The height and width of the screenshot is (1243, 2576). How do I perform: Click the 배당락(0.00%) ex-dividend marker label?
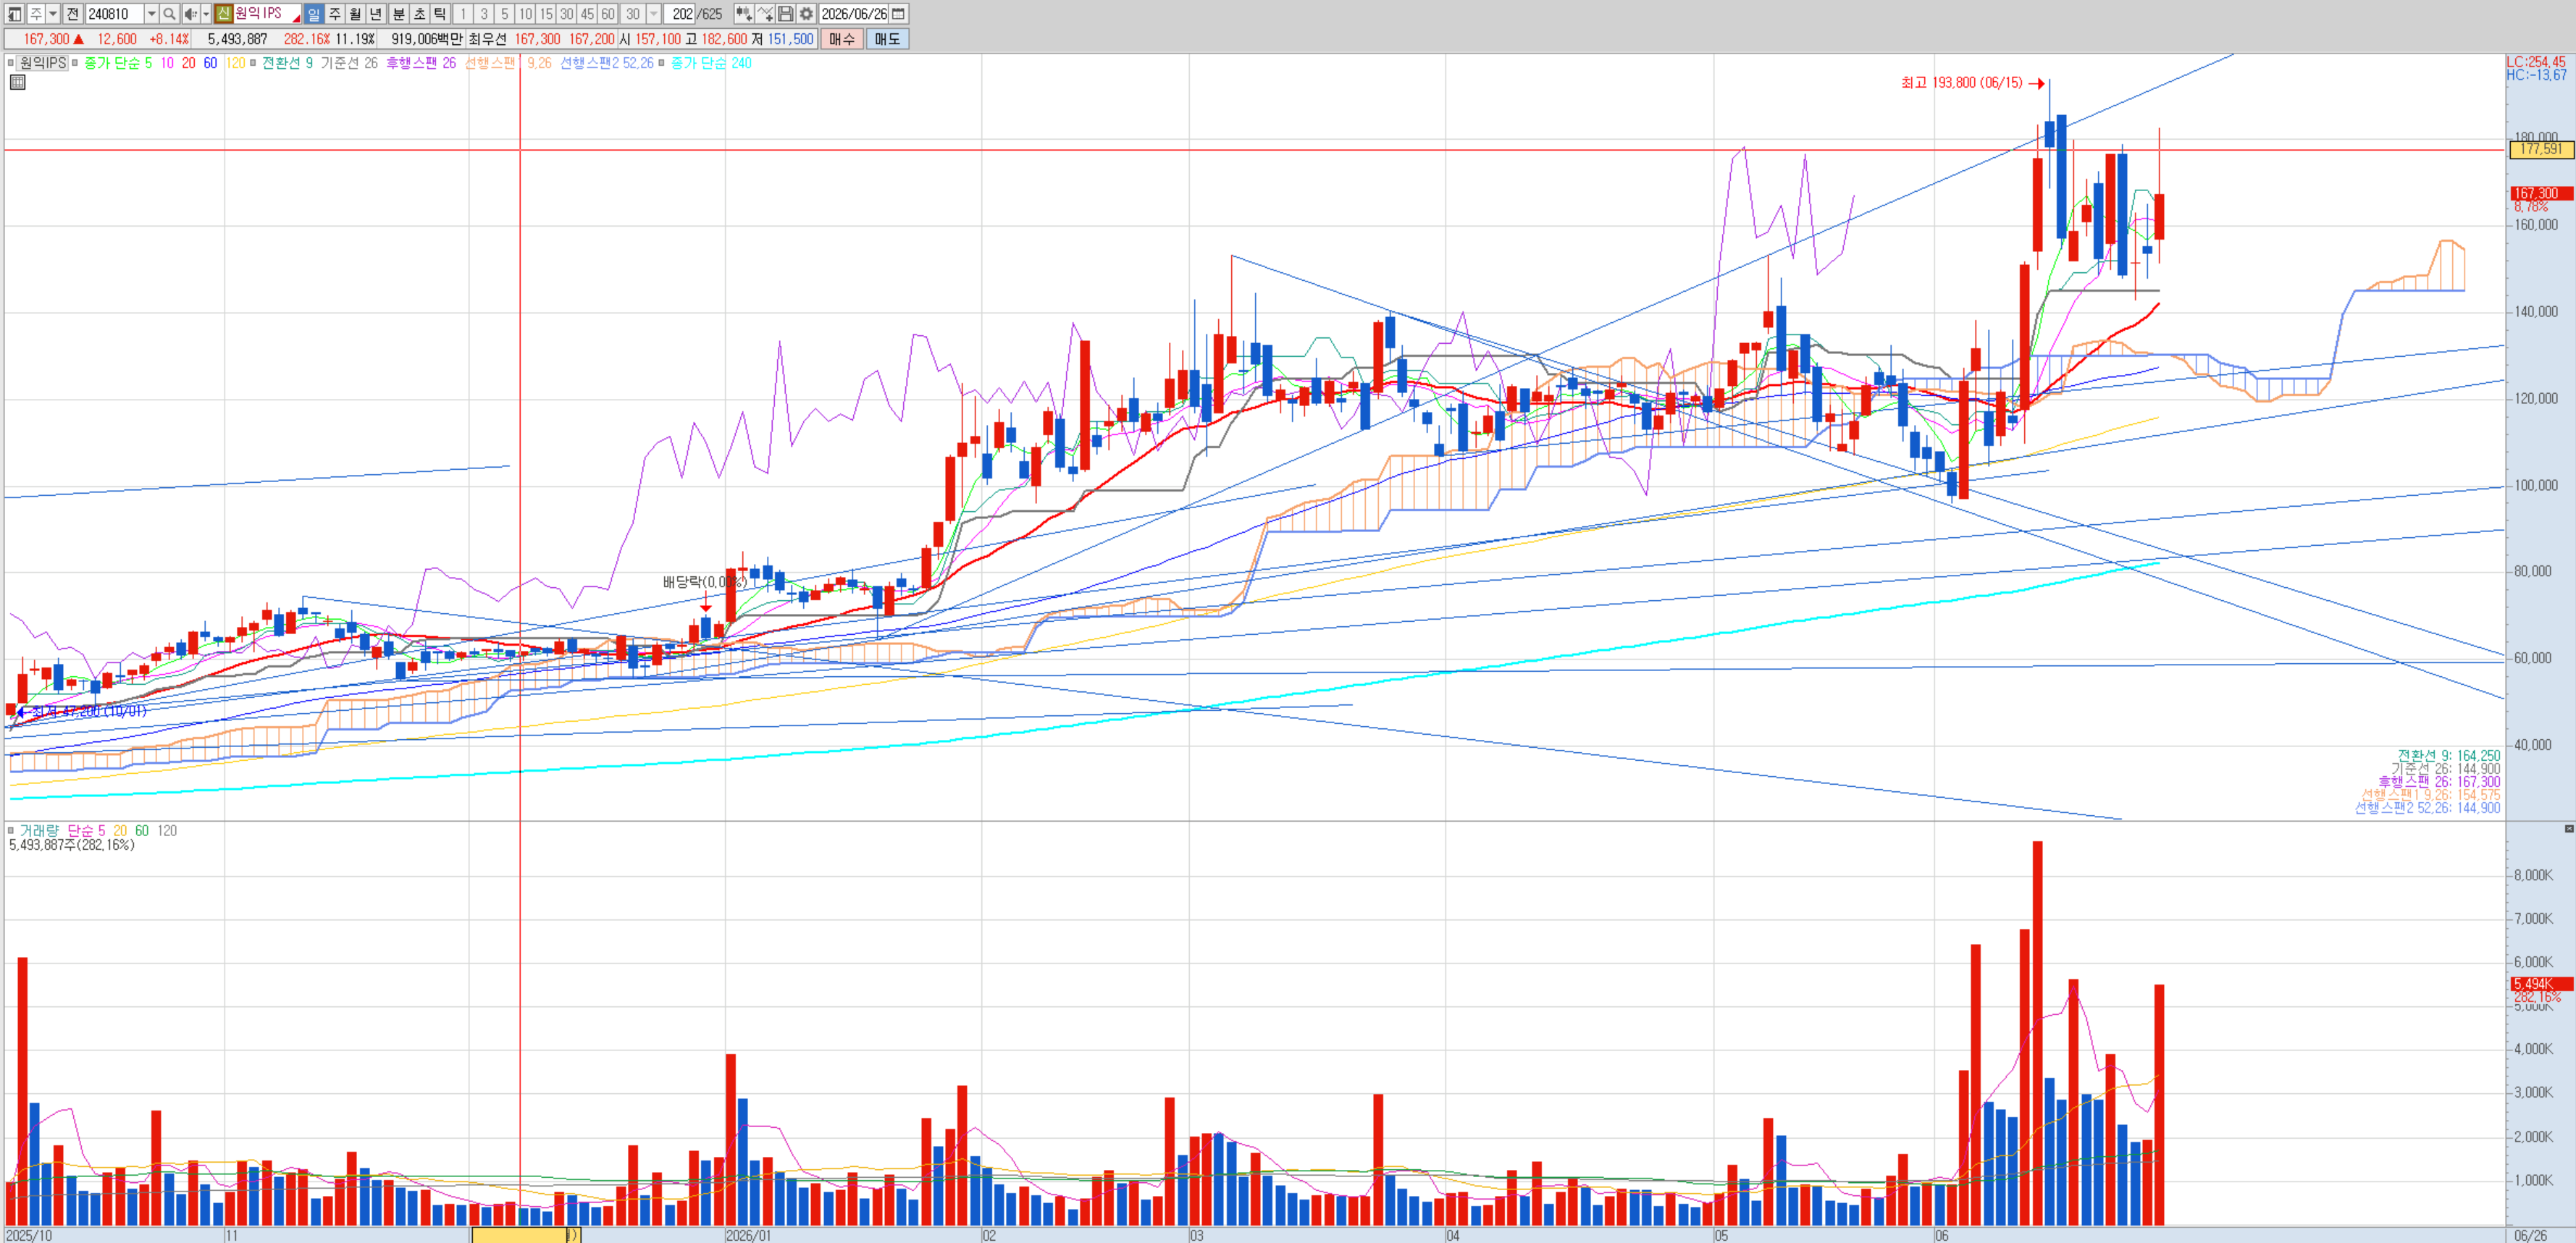pos(705,582)
